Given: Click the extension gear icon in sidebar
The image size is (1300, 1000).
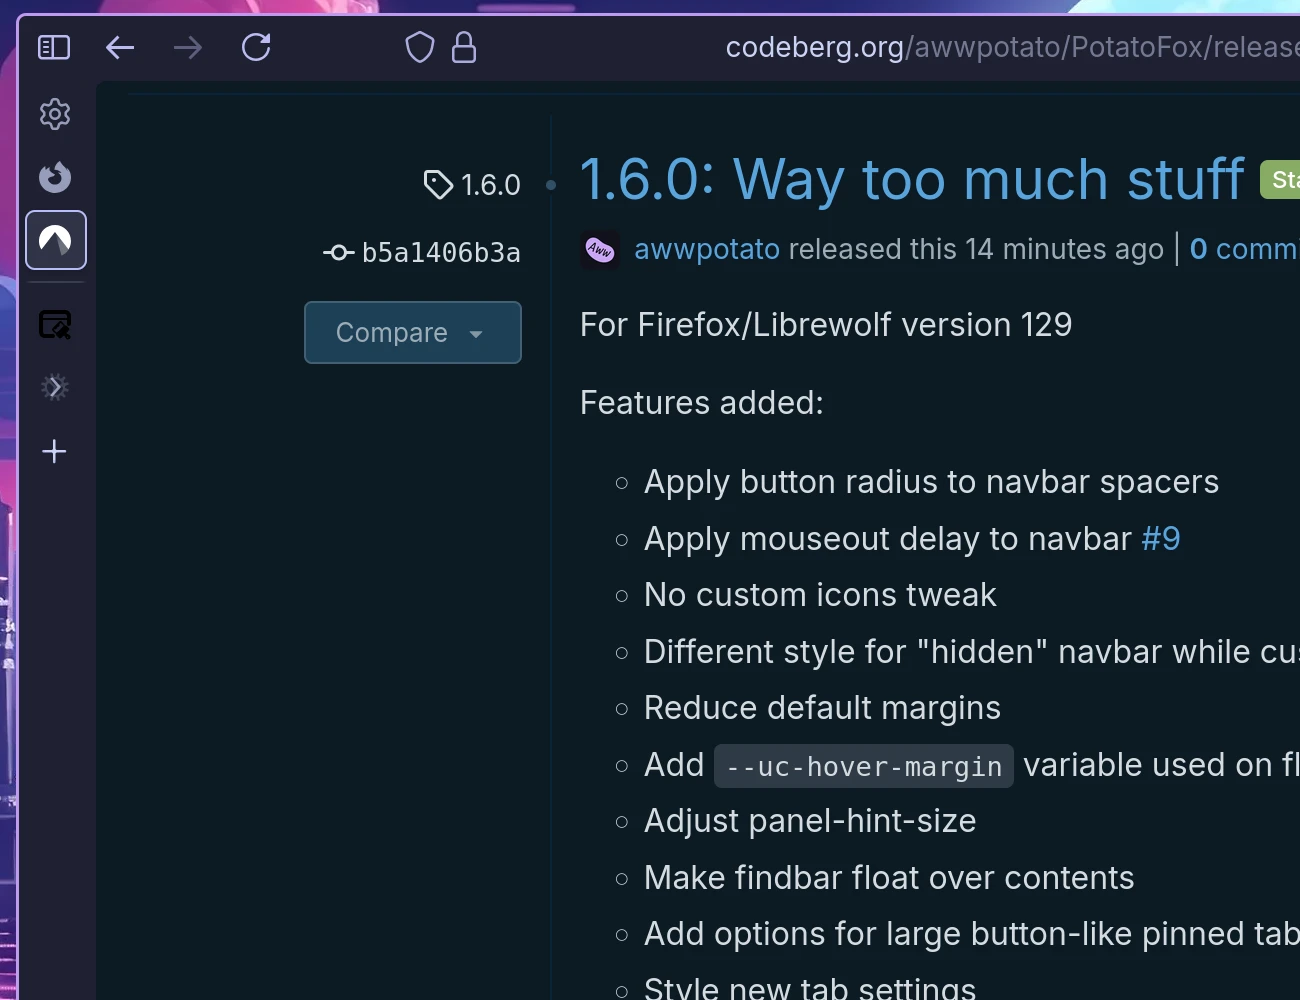Looking at the screenshot, I should (x=55, y=388).
